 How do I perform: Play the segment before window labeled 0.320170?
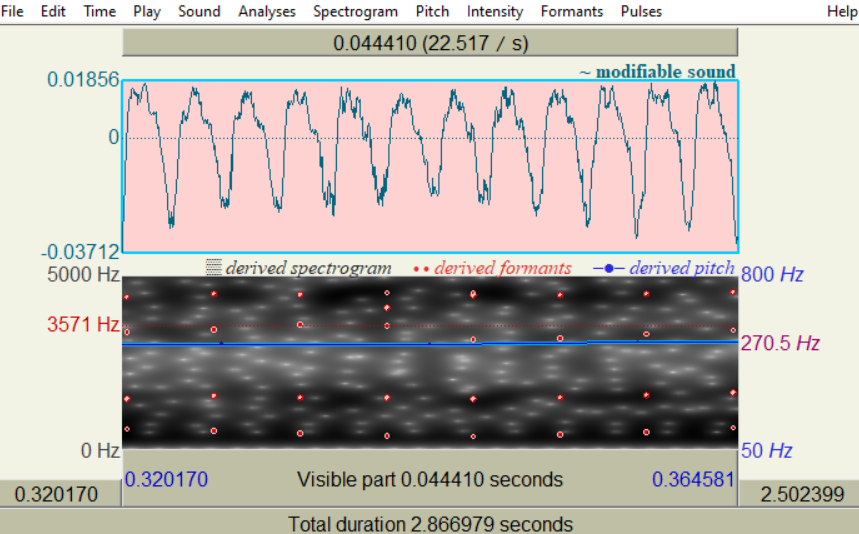click(x=60, y=494)
